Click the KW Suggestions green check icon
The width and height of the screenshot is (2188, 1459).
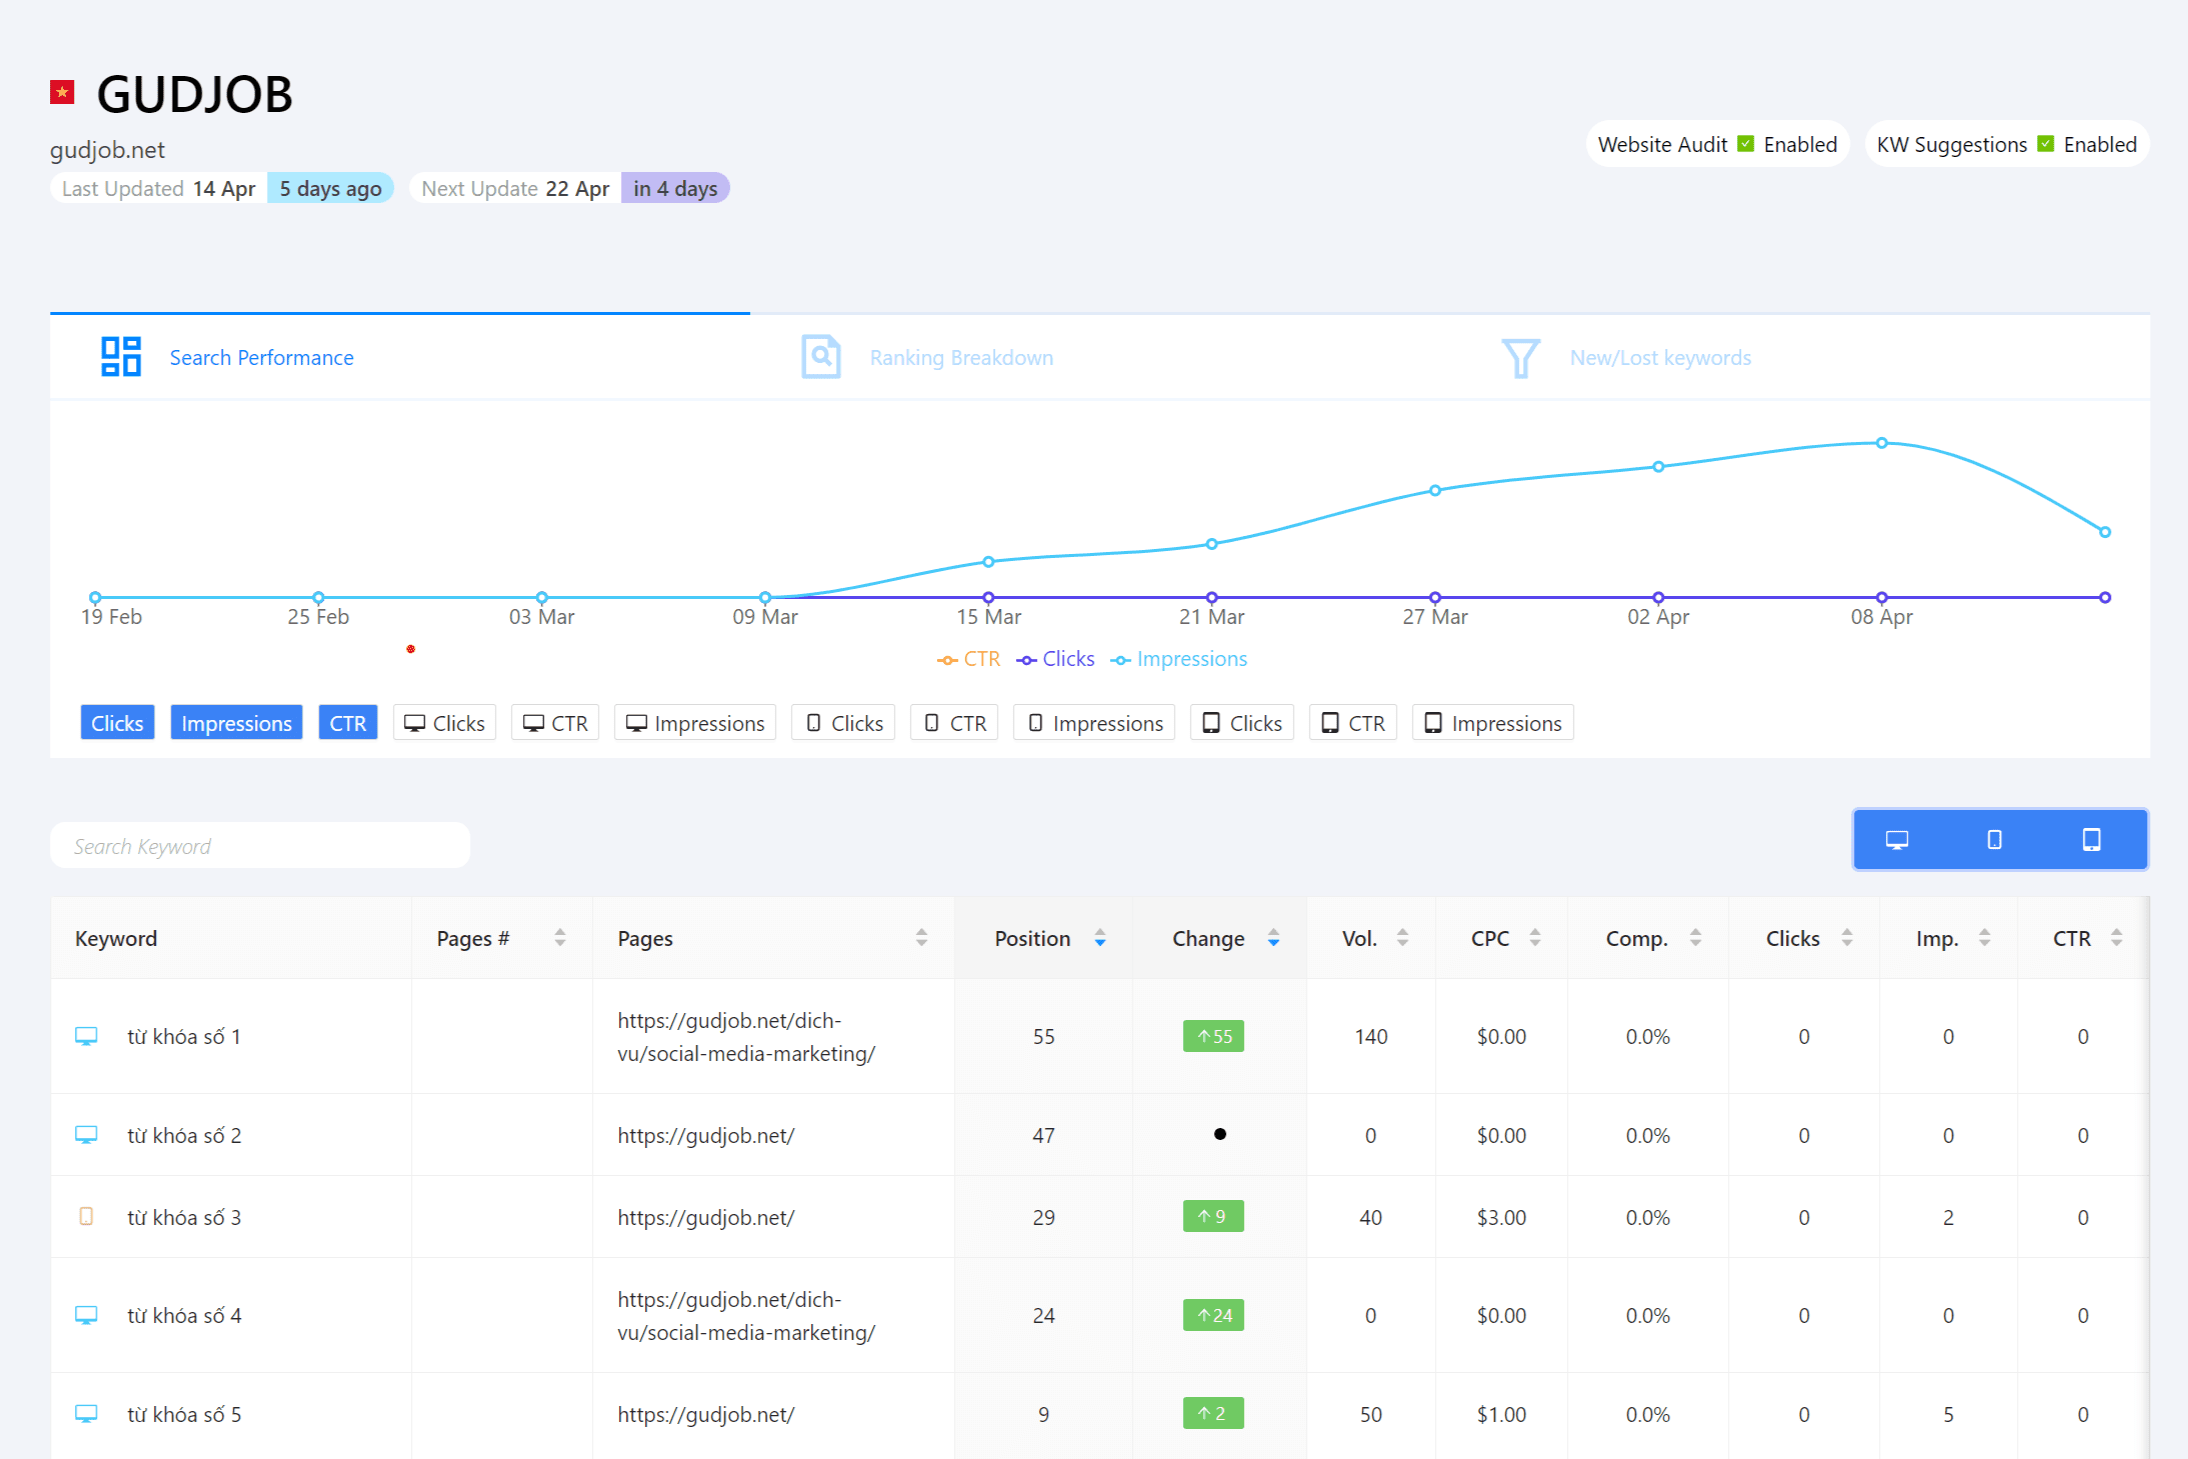coord(2046,144)
